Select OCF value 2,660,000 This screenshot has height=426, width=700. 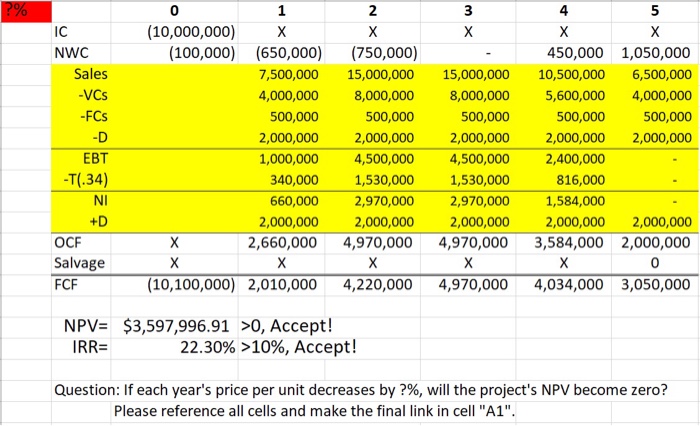282,242
